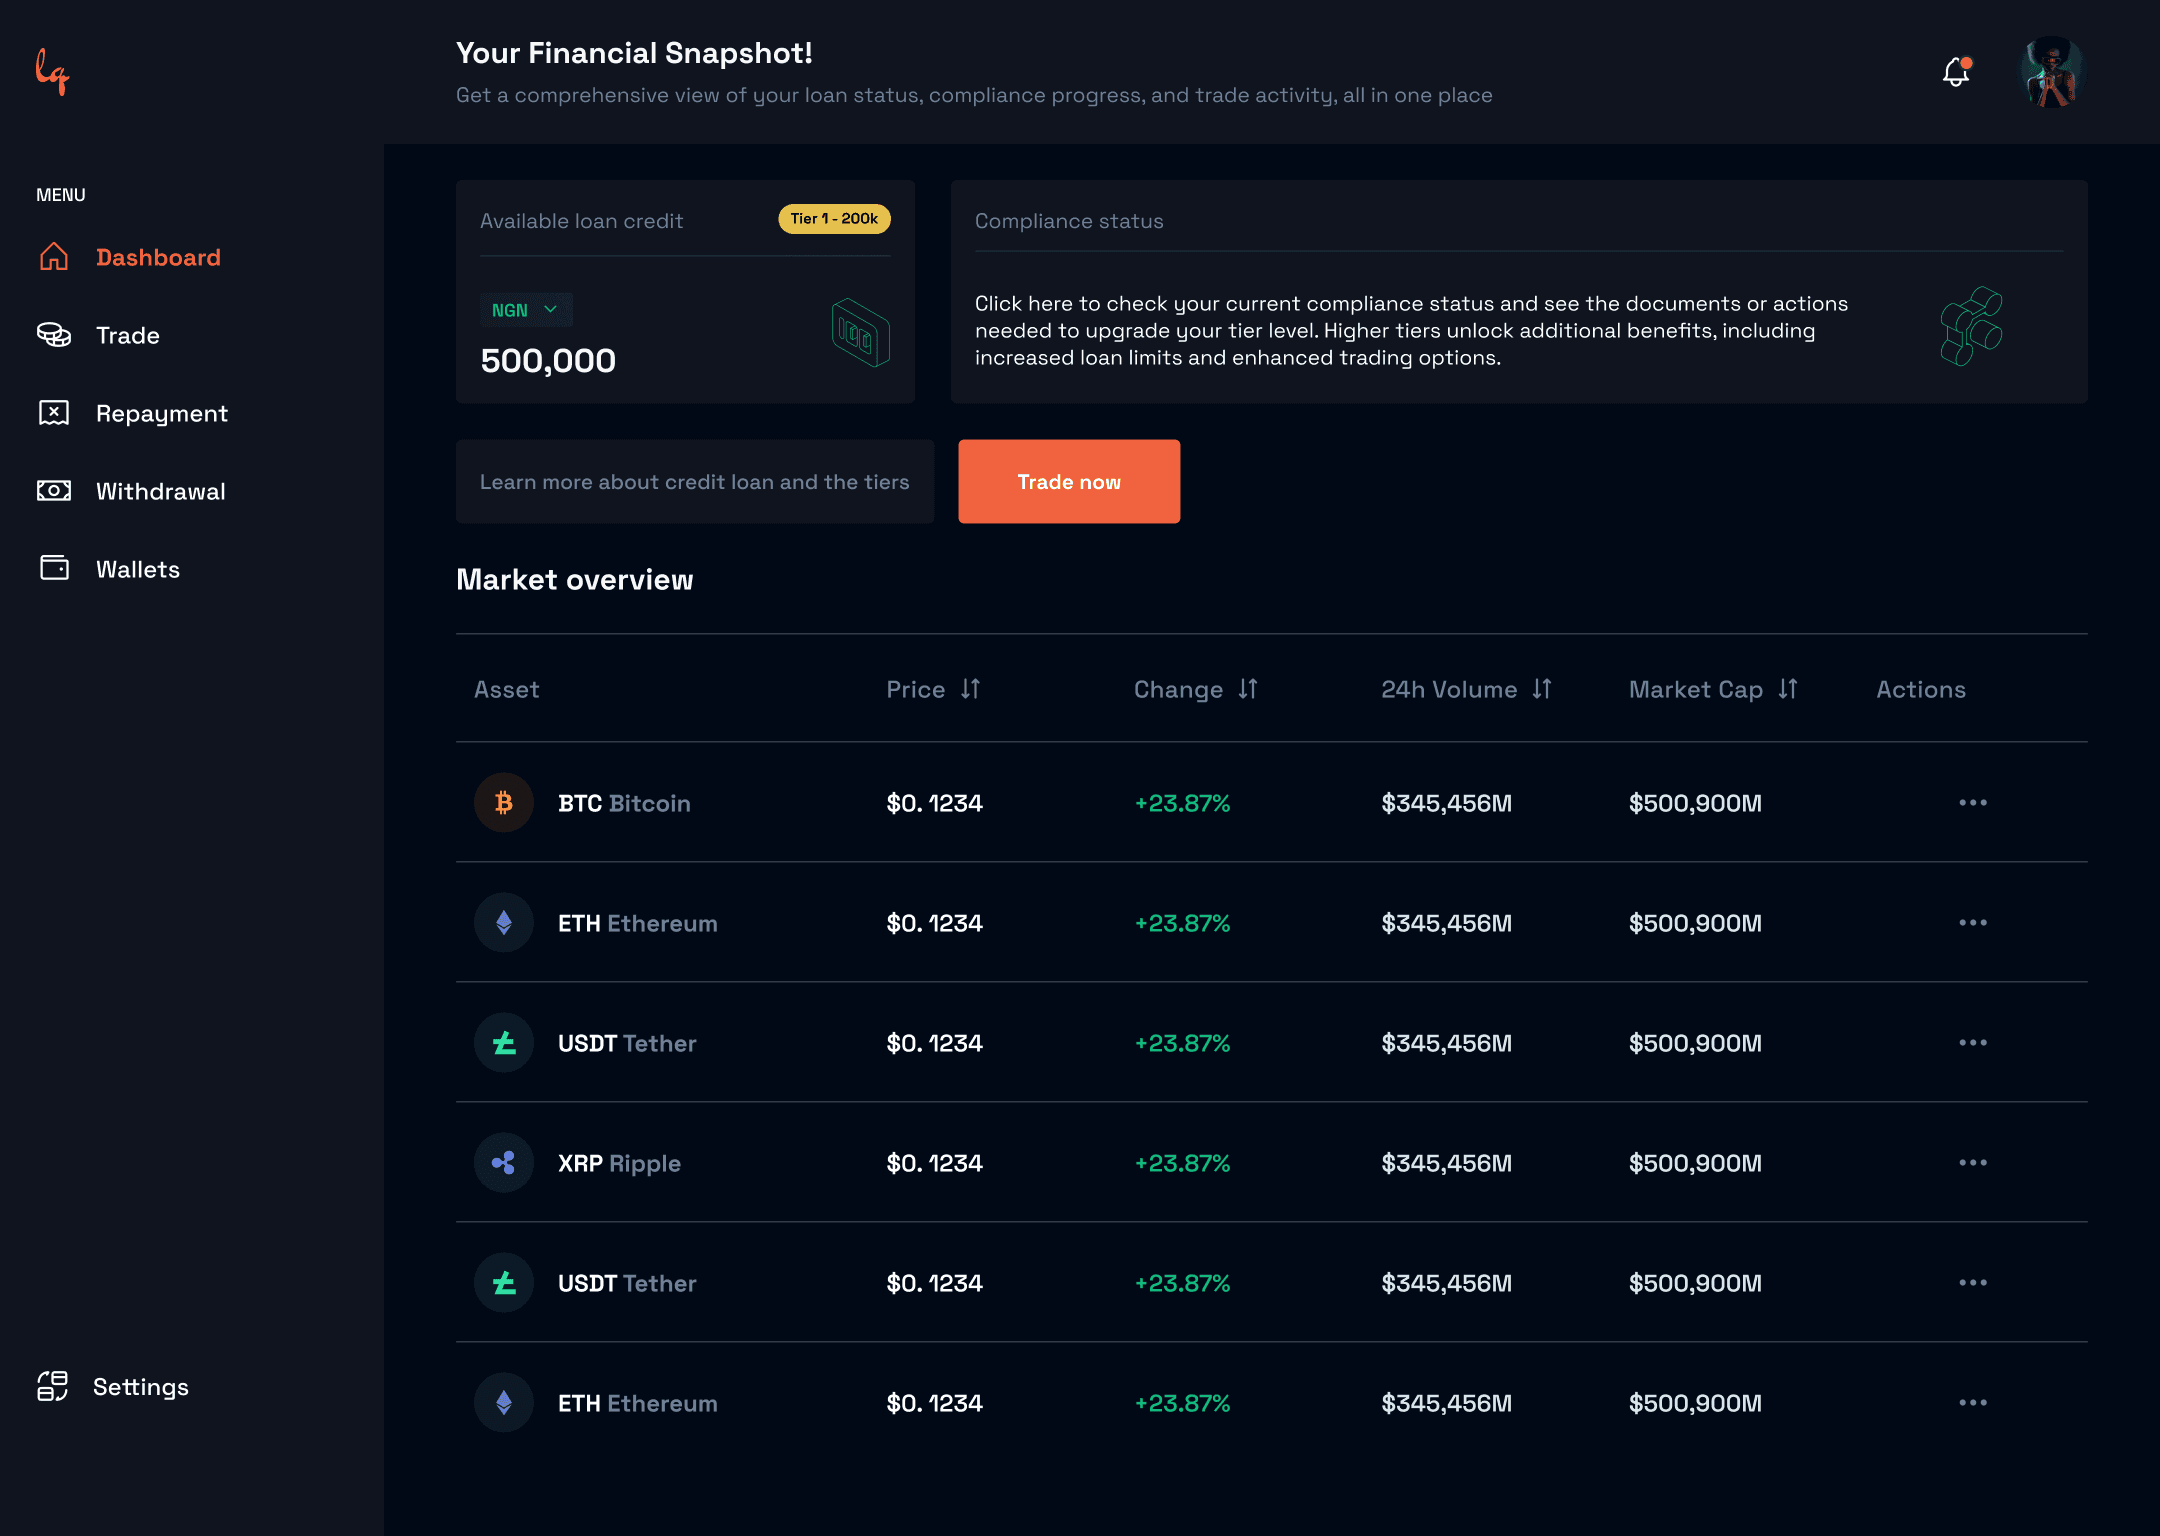Viewport: 2160px width, 1536px height.
Task: Expand the NGN currency dropdown
Action: 526,310
